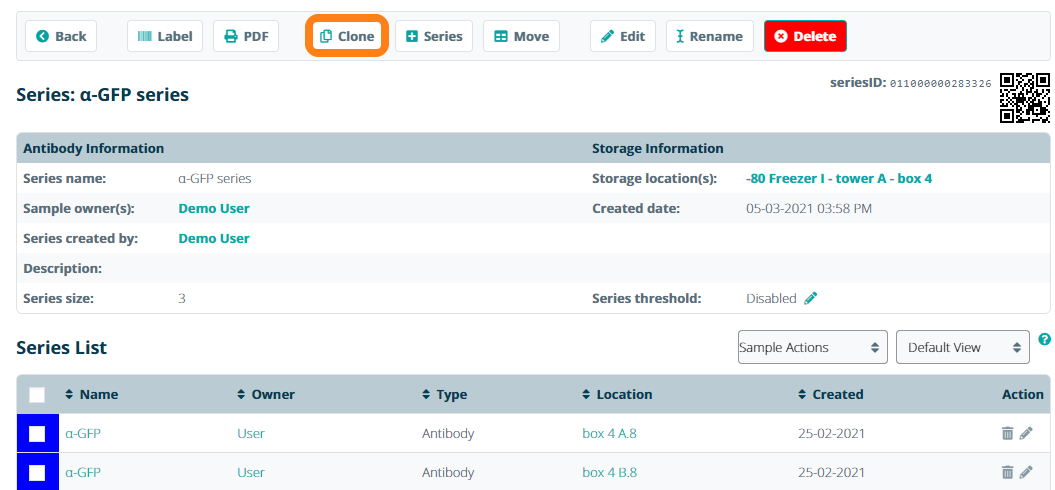Click the series QR code image
This screenshot has height=490, width=1055.
point(1025,97)
